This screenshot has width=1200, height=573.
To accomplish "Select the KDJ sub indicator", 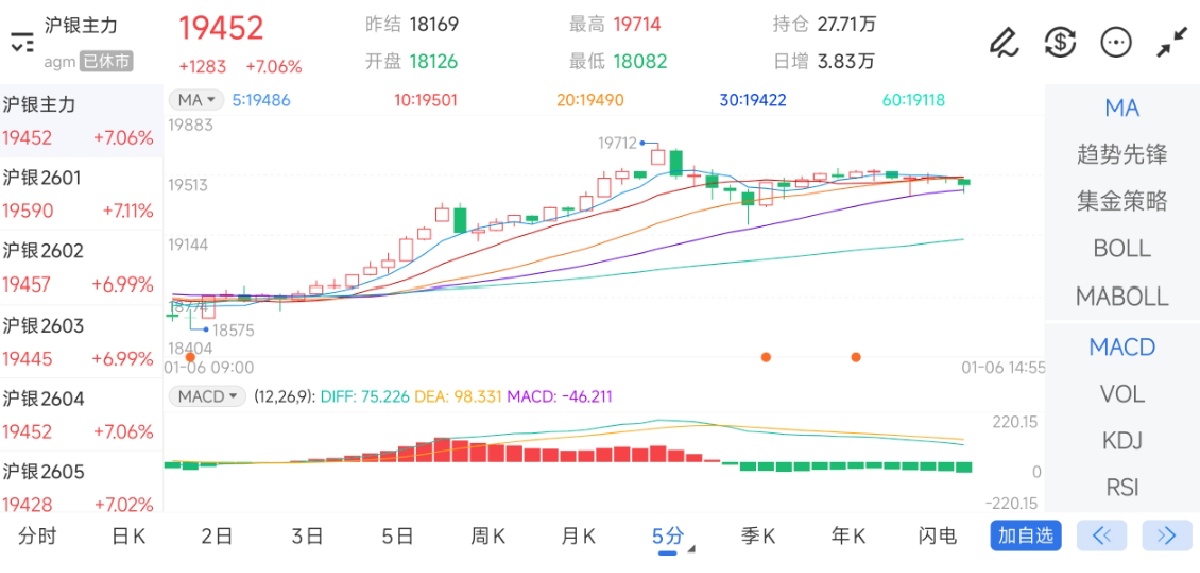I will (1122, 441).
